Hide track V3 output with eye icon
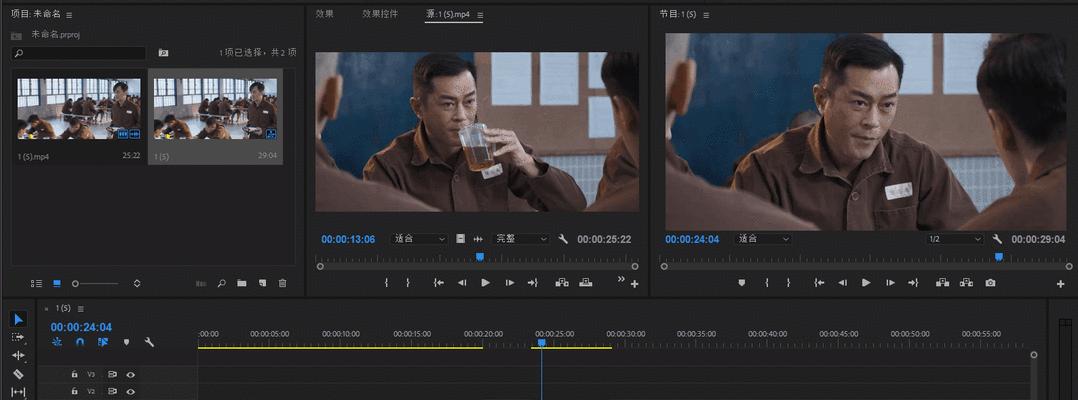Screen dimensions: 1078x400 tap(130, 375)
